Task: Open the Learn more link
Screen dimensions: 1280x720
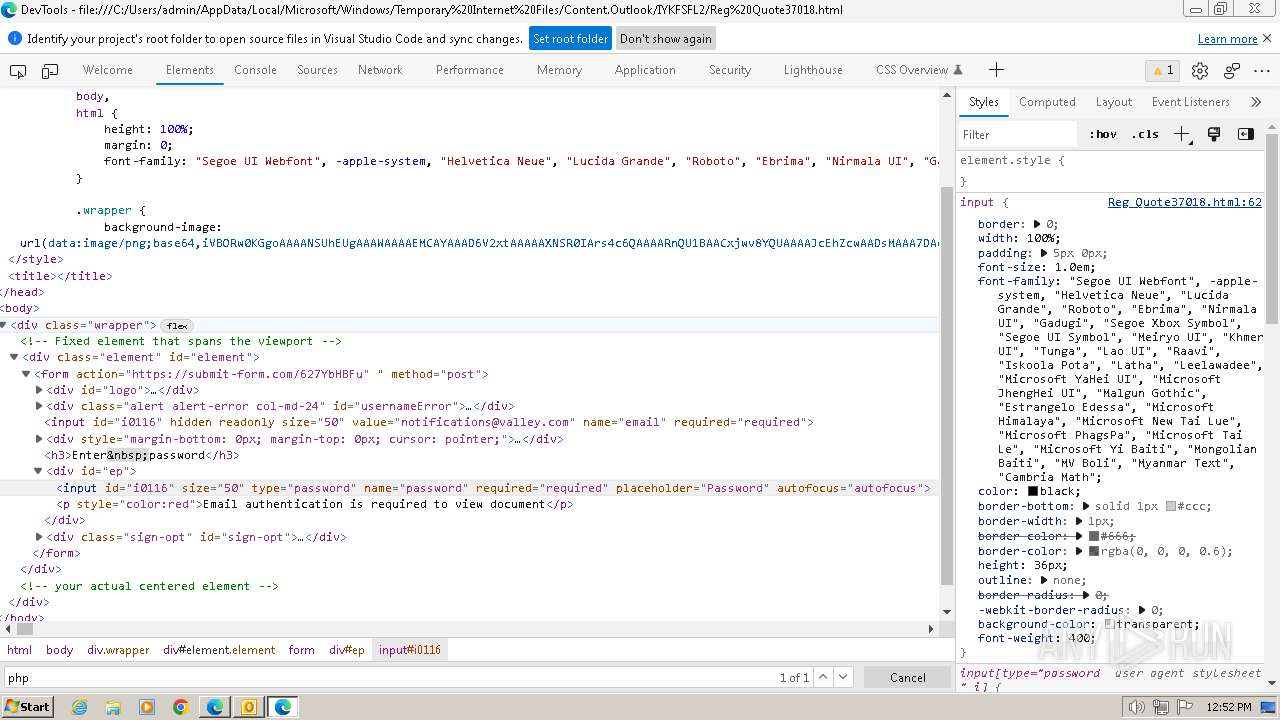Action: (x=1227, y=39)
